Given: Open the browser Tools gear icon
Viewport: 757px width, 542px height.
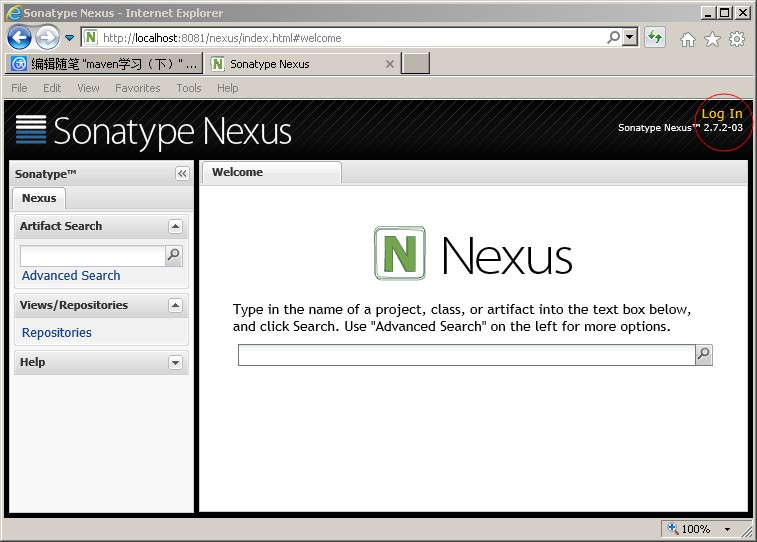Looking at the screenshot, I should tap(737, 39).
